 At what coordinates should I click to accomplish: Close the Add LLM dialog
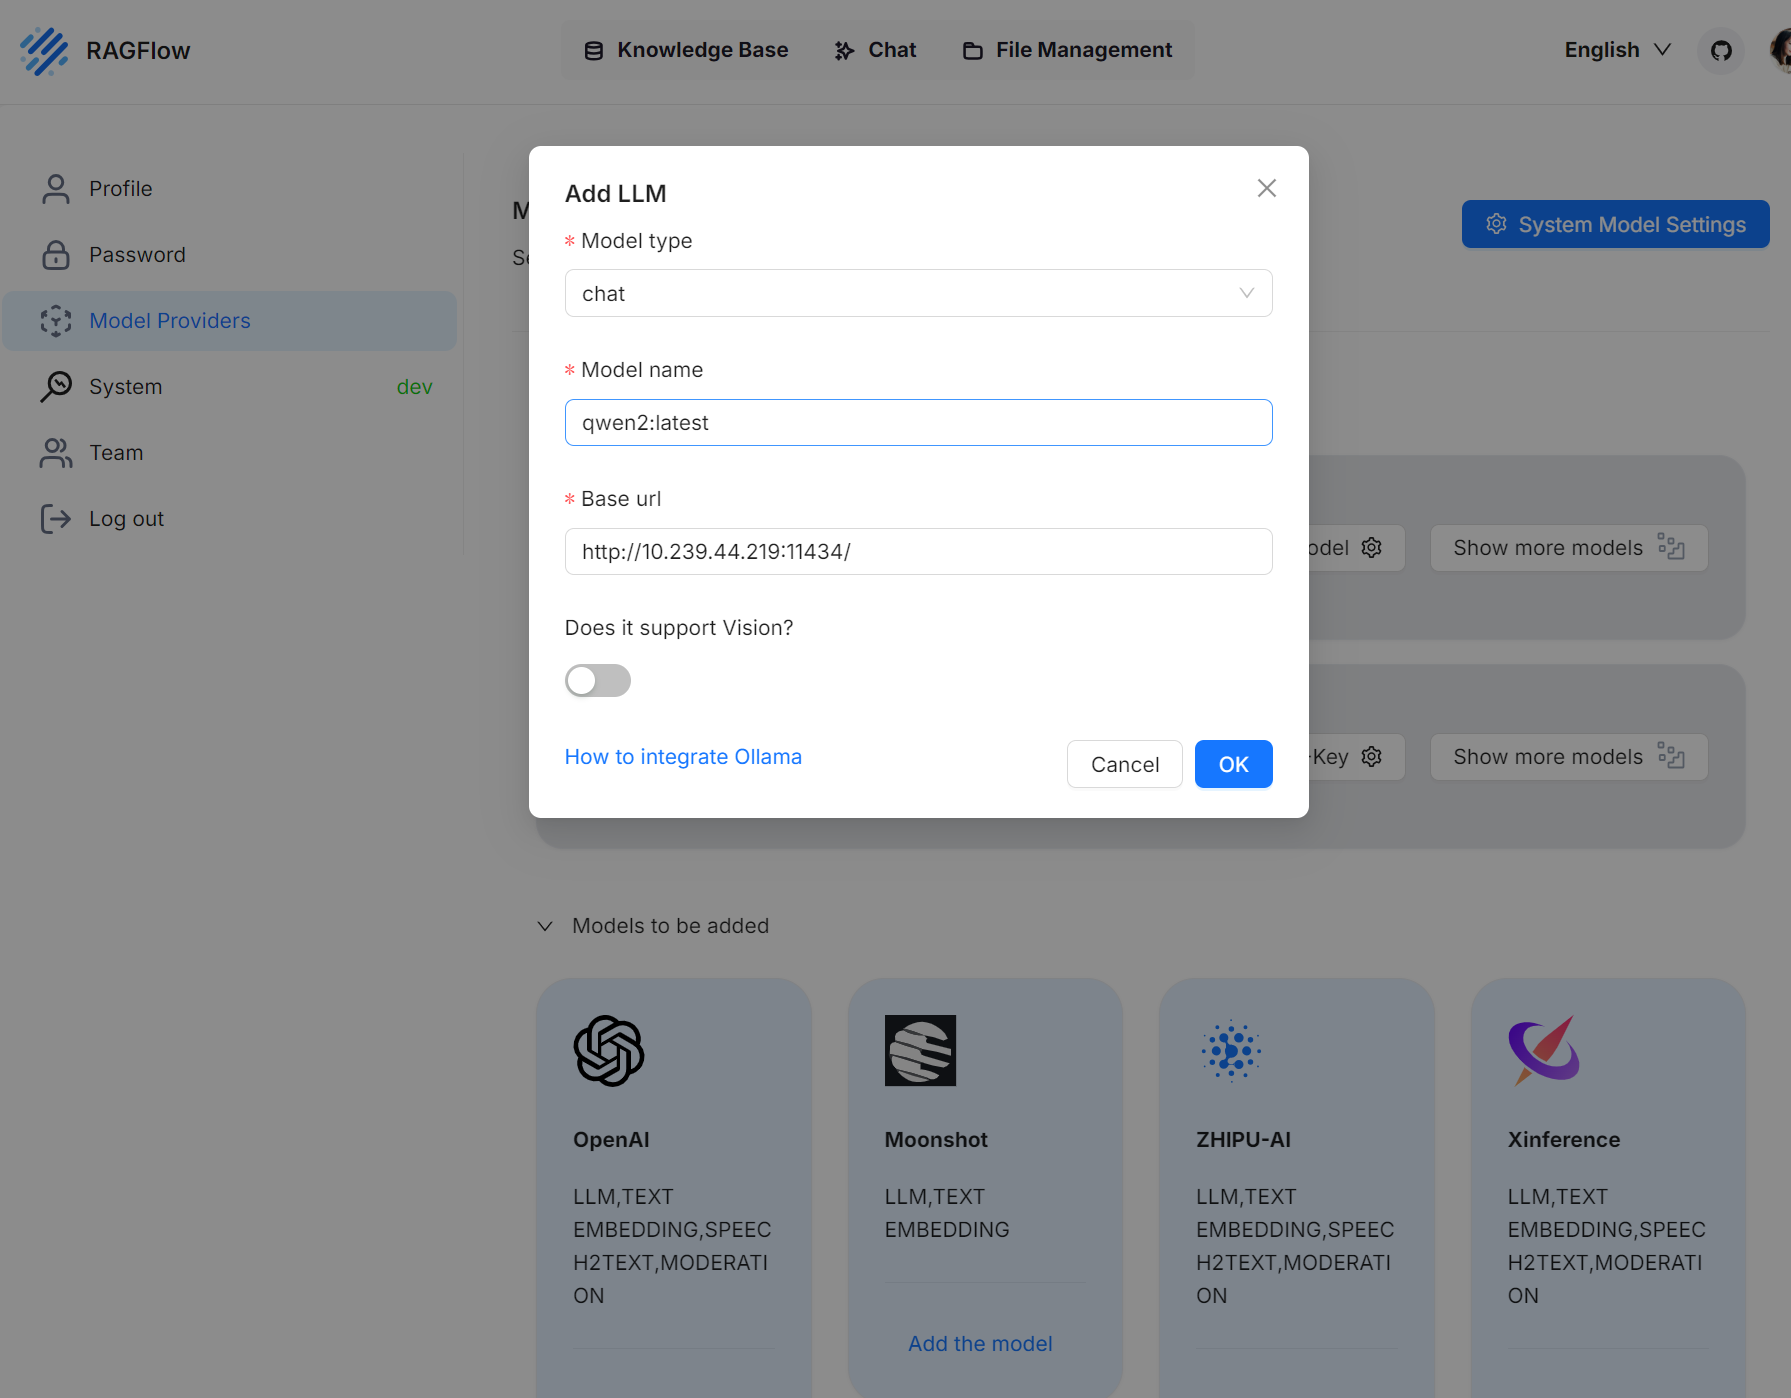tap(1267, 188)
